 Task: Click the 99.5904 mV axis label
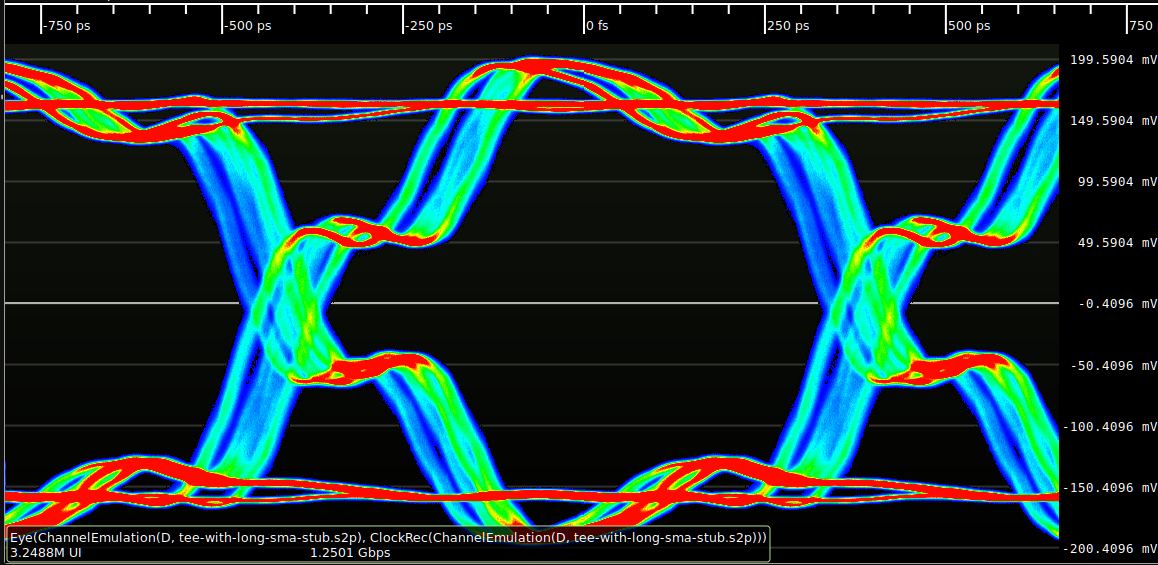[1115, 182]
